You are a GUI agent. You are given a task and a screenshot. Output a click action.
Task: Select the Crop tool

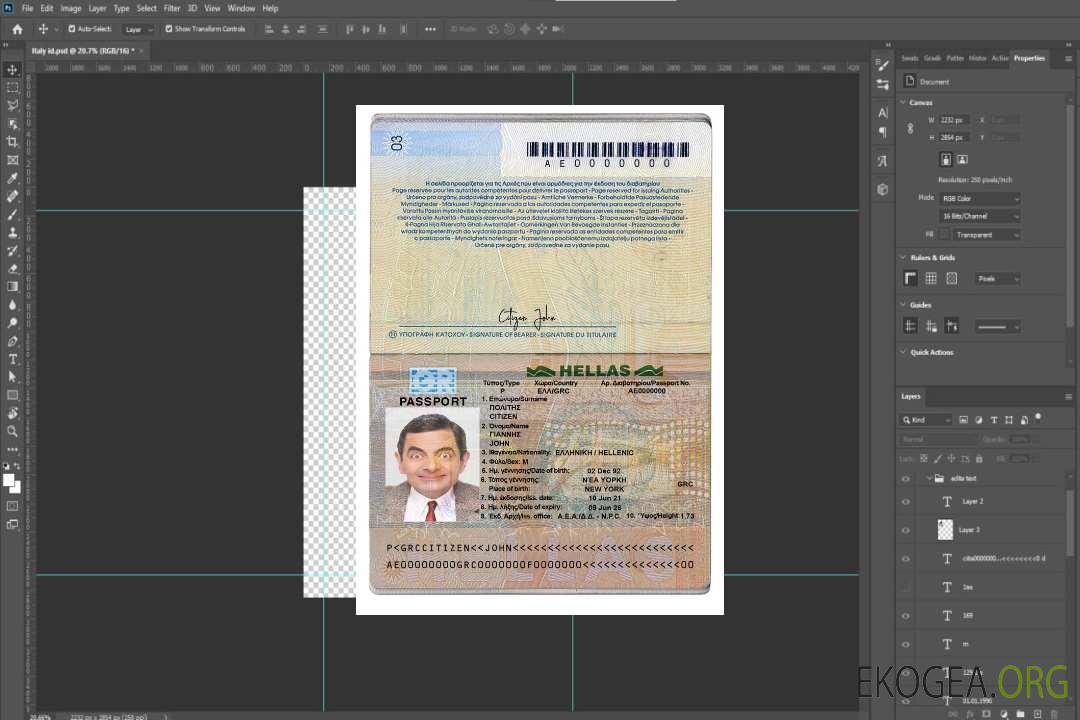tap(12, 142)
